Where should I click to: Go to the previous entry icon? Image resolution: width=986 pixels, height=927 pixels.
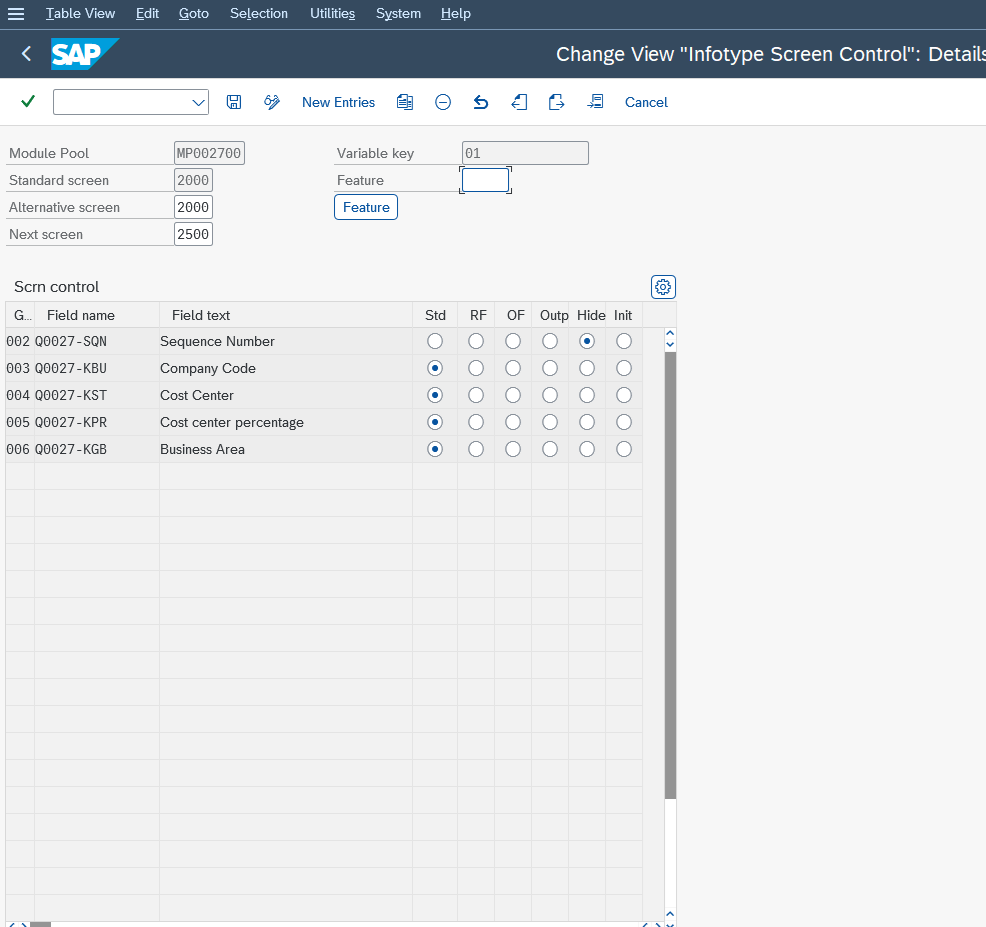coord(519,102)
